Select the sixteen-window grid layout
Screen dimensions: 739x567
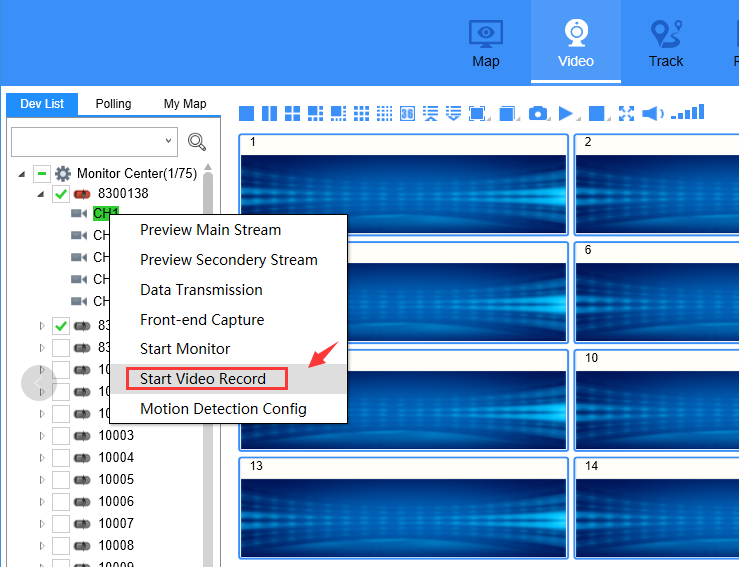click(385, 114)
